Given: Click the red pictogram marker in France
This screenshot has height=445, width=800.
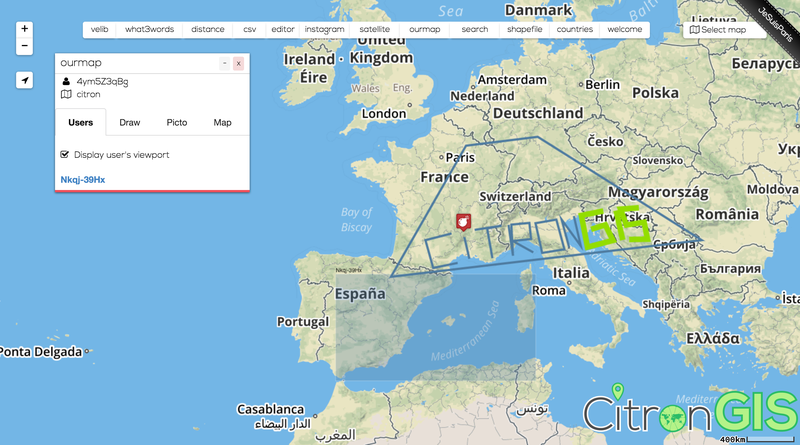Looking at the screenshot, I should click(463, 222).
